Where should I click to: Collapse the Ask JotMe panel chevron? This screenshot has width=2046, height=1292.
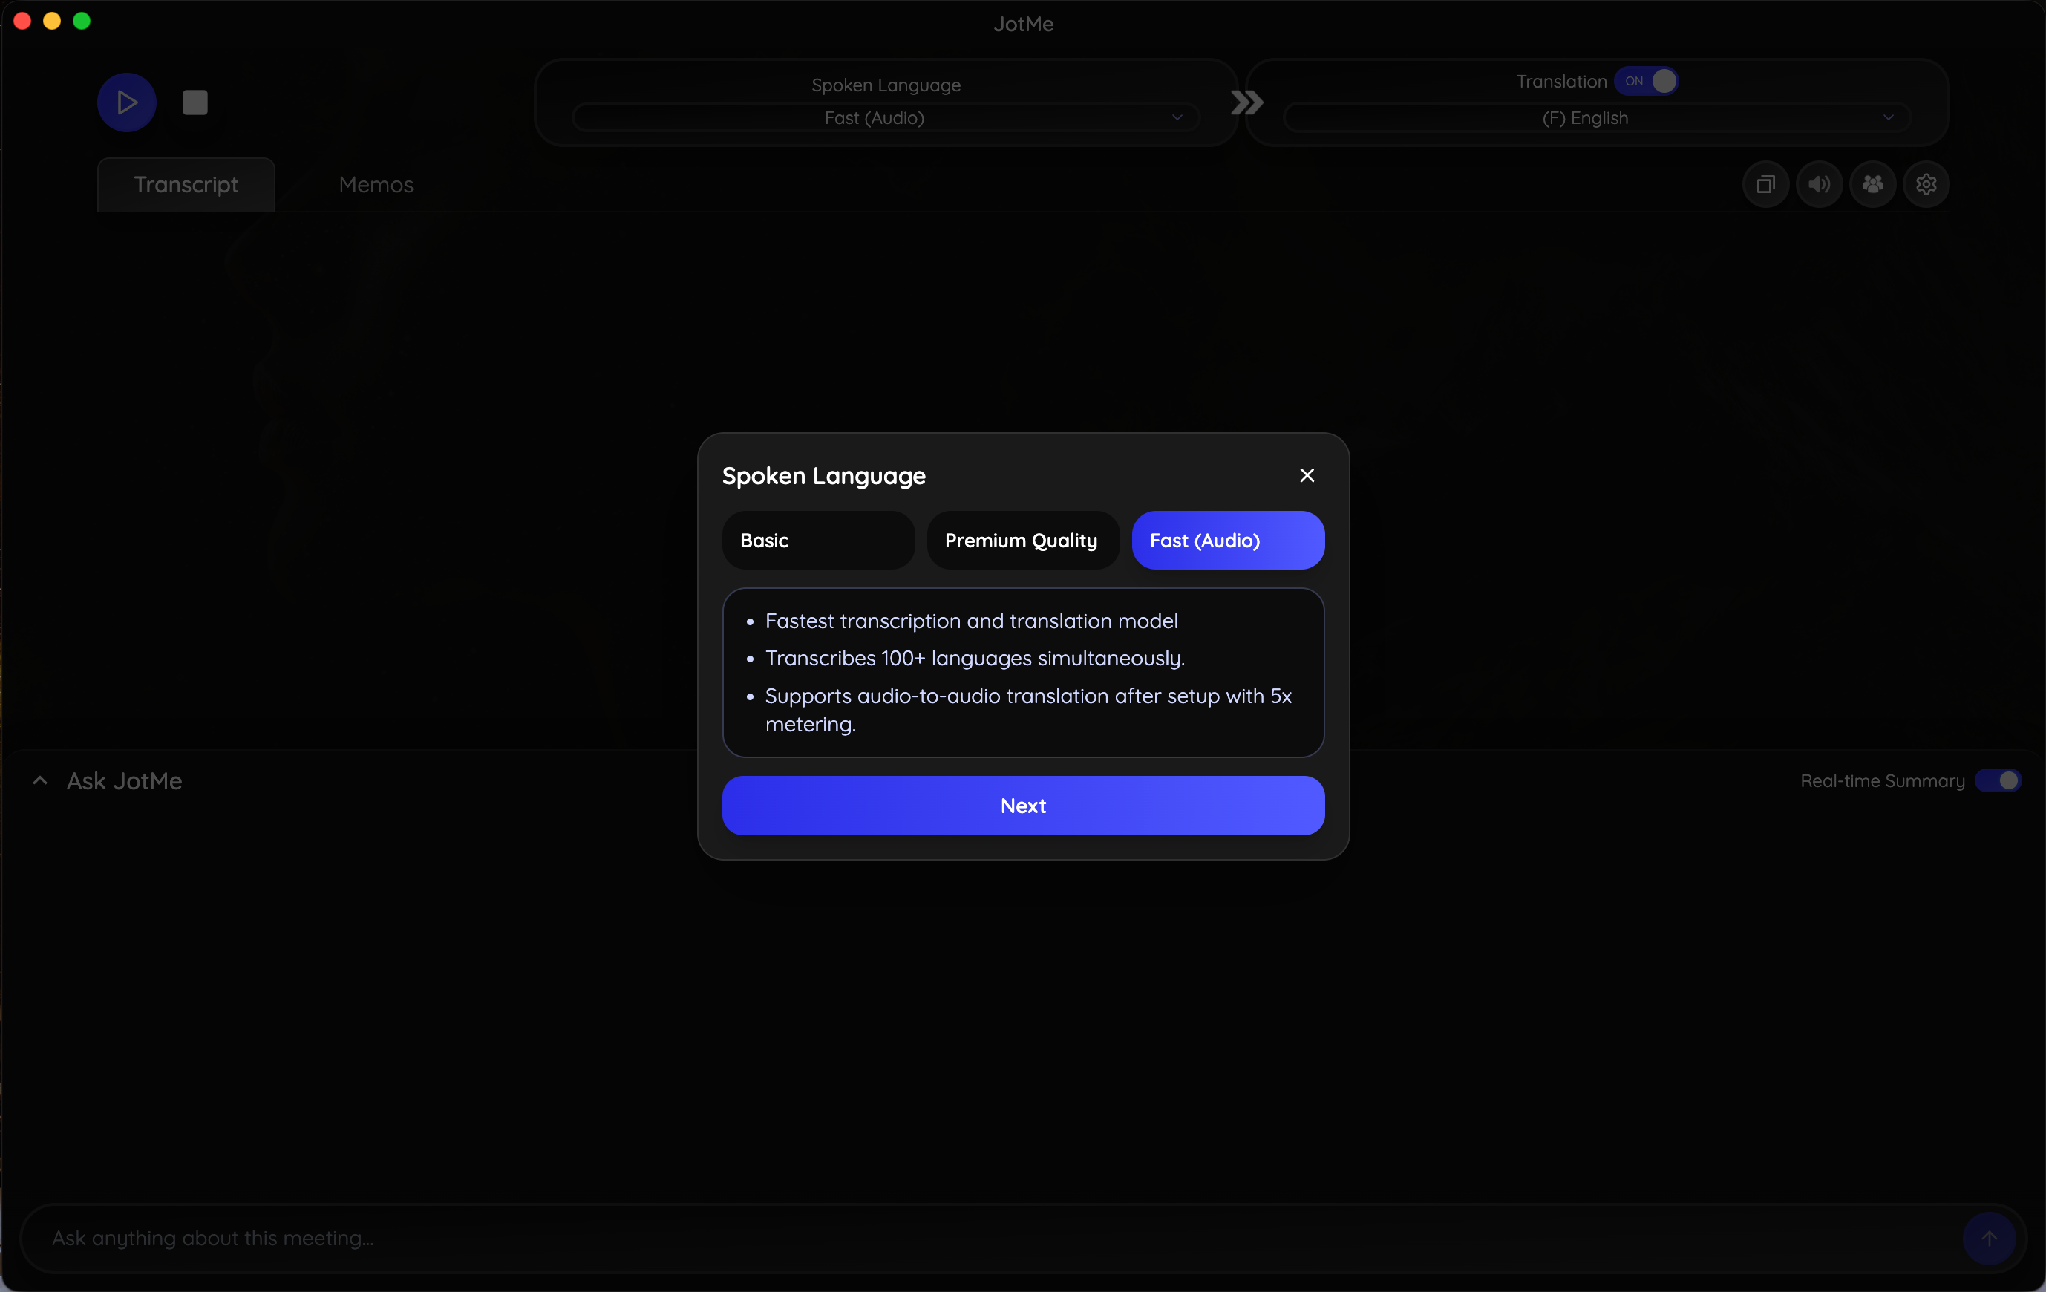click(x=40, y=781)
